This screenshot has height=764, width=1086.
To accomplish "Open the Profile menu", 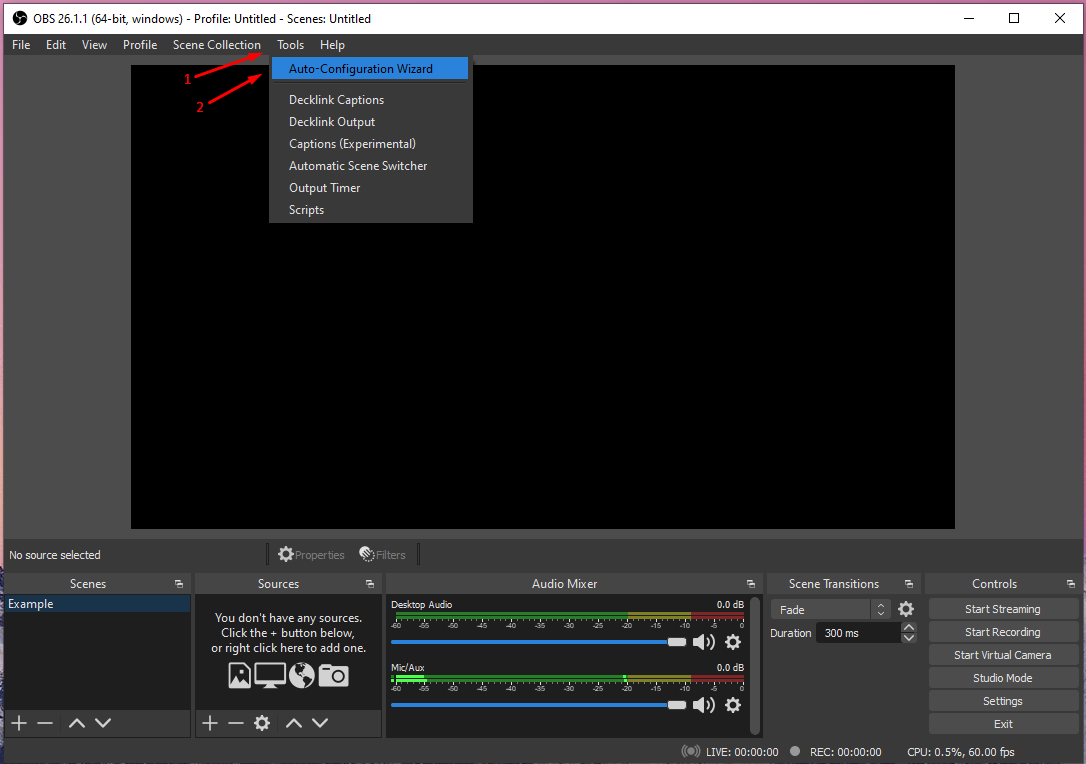I will 140,45.
